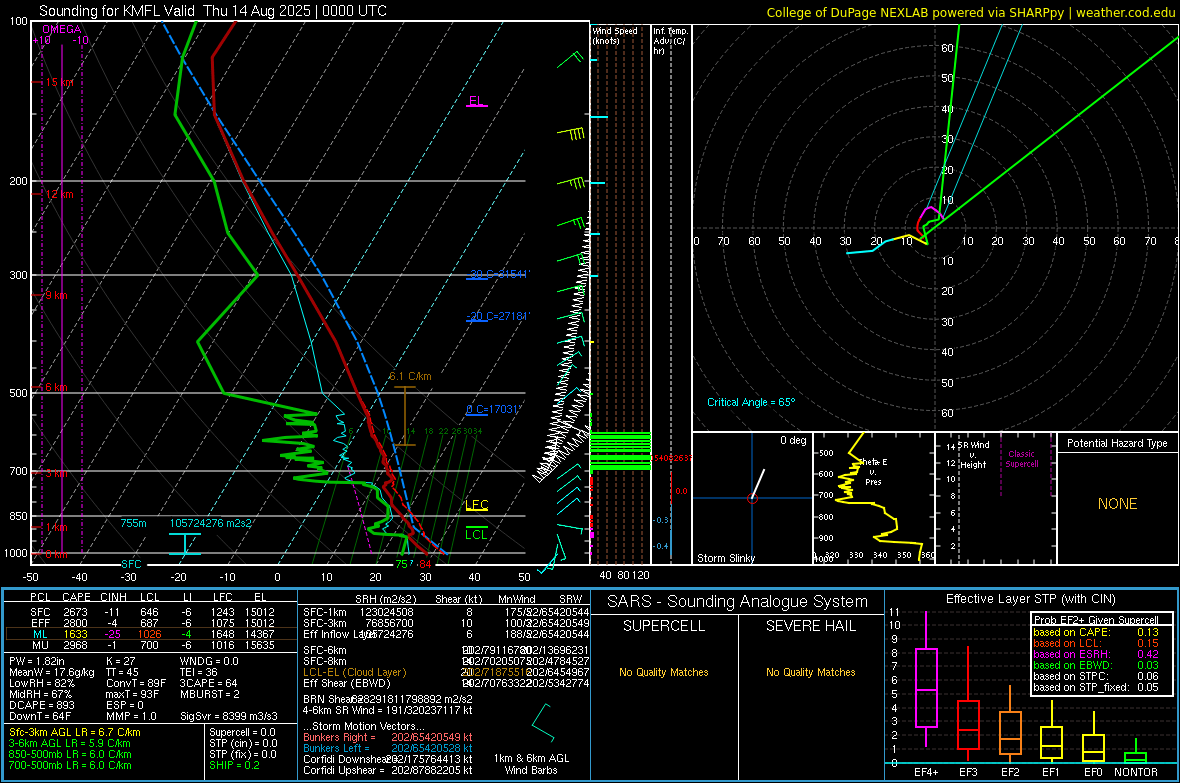Click the Bunkers Left storm motion line
Image resolution: width=1180 pixels, height=783 pixels.
click(388, 748)
